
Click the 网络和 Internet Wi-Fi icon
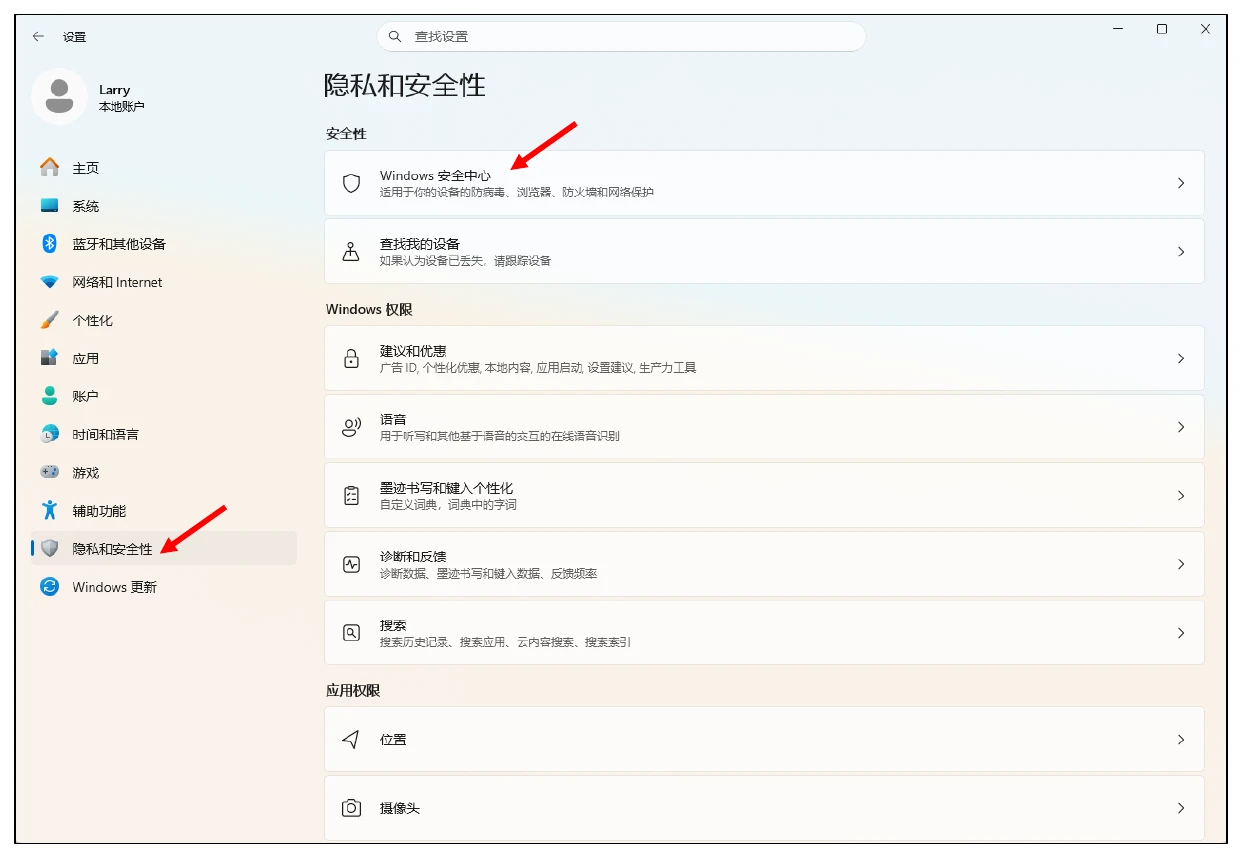[49, 282]
